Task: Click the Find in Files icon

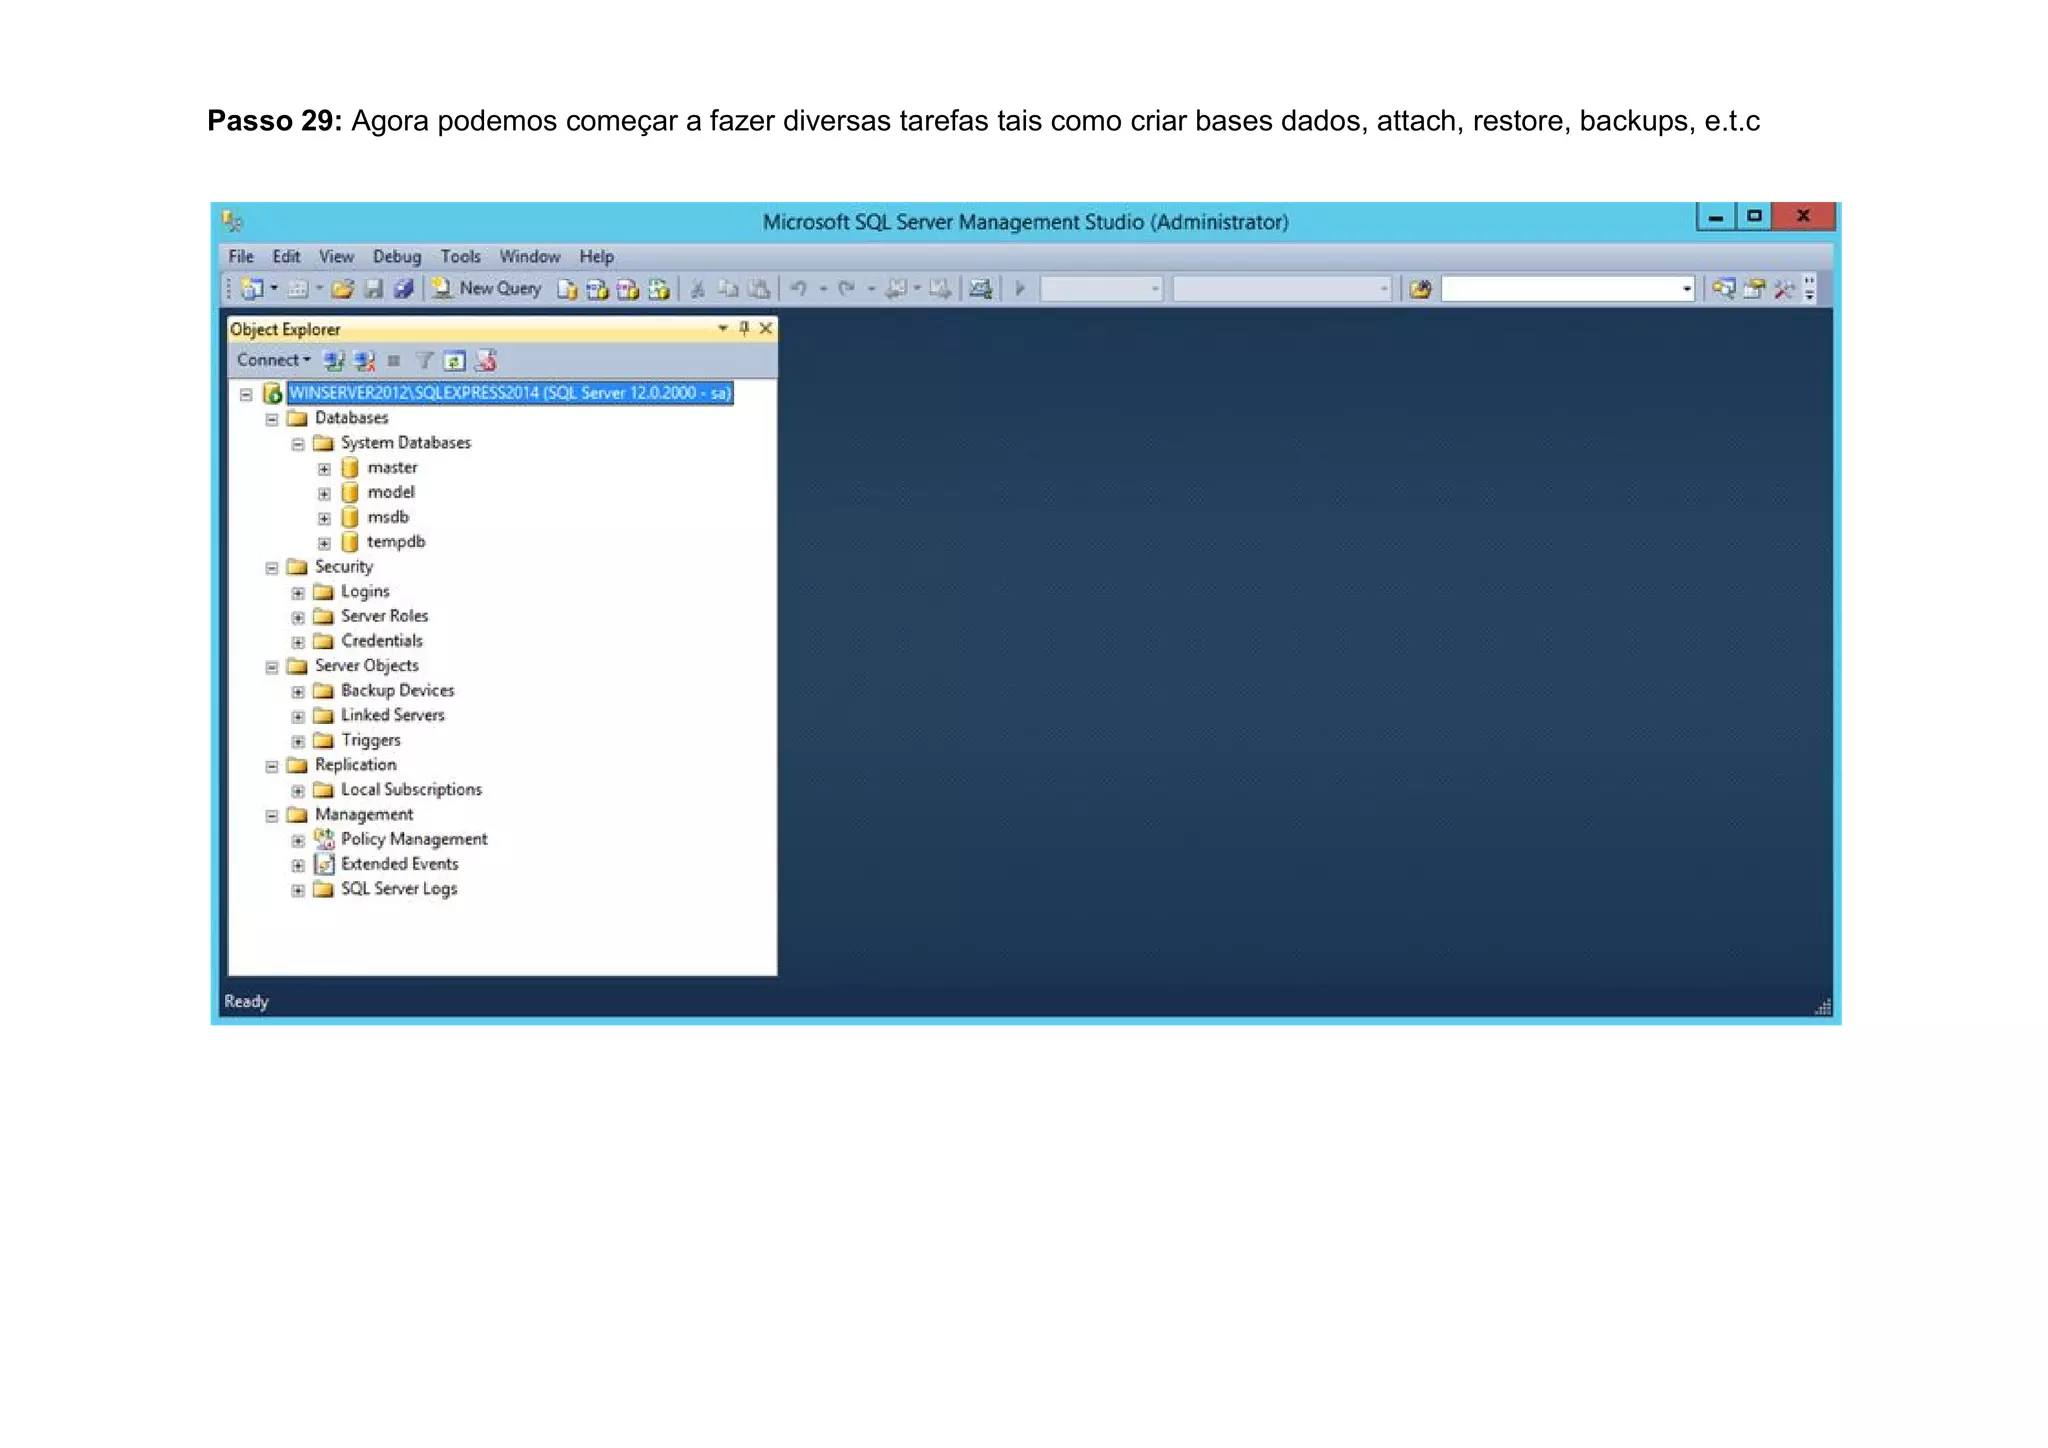Action: coord(1420,290)
